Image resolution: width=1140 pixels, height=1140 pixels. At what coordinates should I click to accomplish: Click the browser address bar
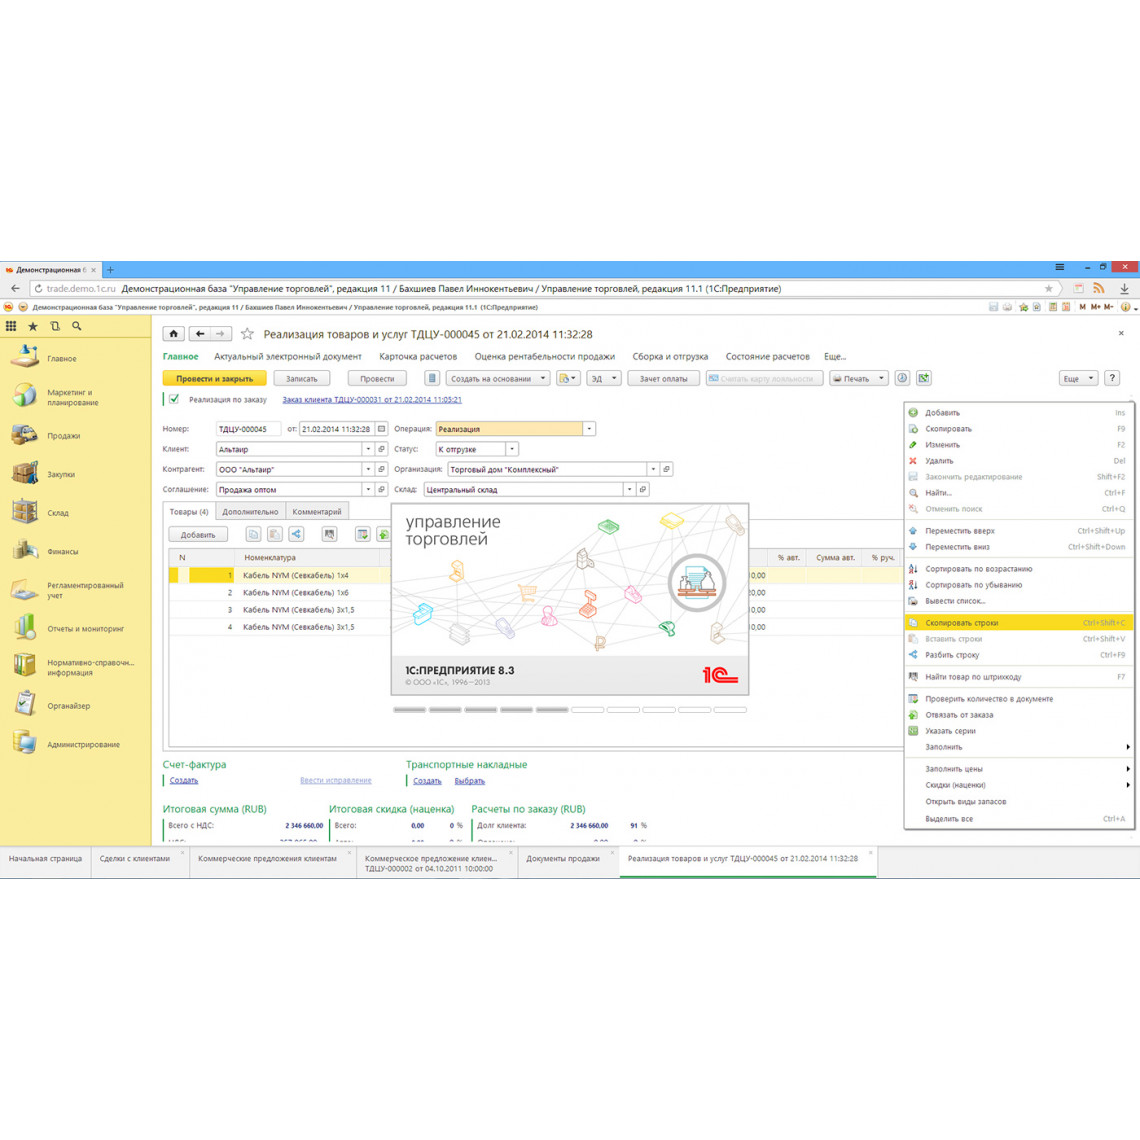click(x=545, y=289)
